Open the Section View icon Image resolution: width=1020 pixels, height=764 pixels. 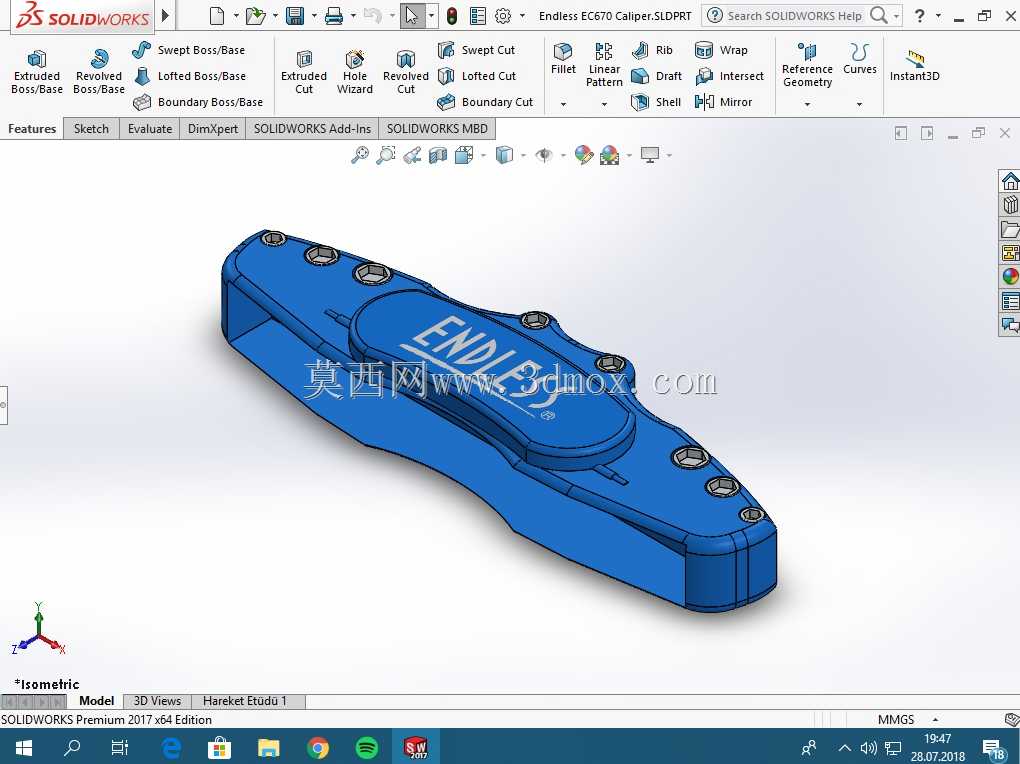(438, 155)
